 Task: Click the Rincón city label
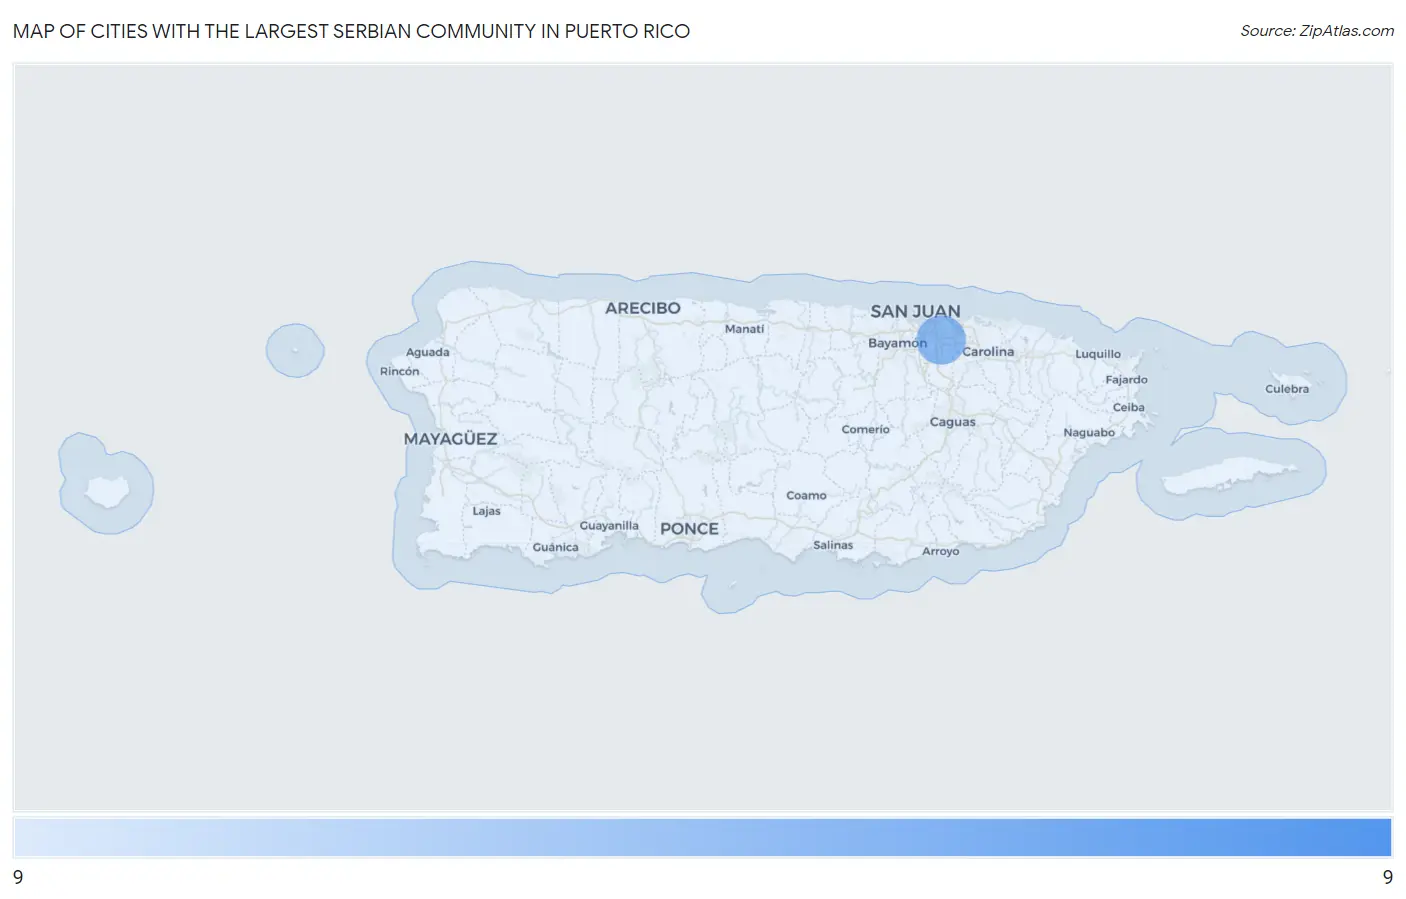[399, 371]
